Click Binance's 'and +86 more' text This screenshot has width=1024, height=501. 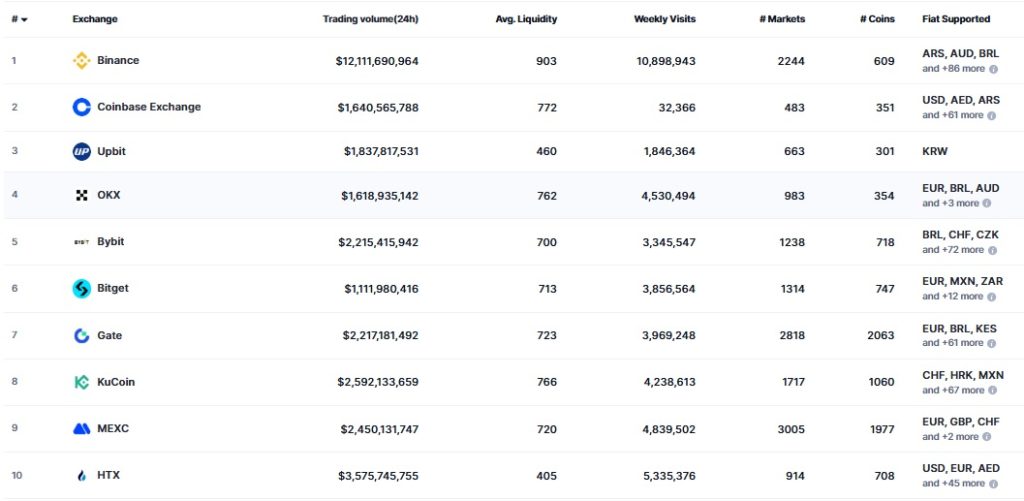click(953, 69)
